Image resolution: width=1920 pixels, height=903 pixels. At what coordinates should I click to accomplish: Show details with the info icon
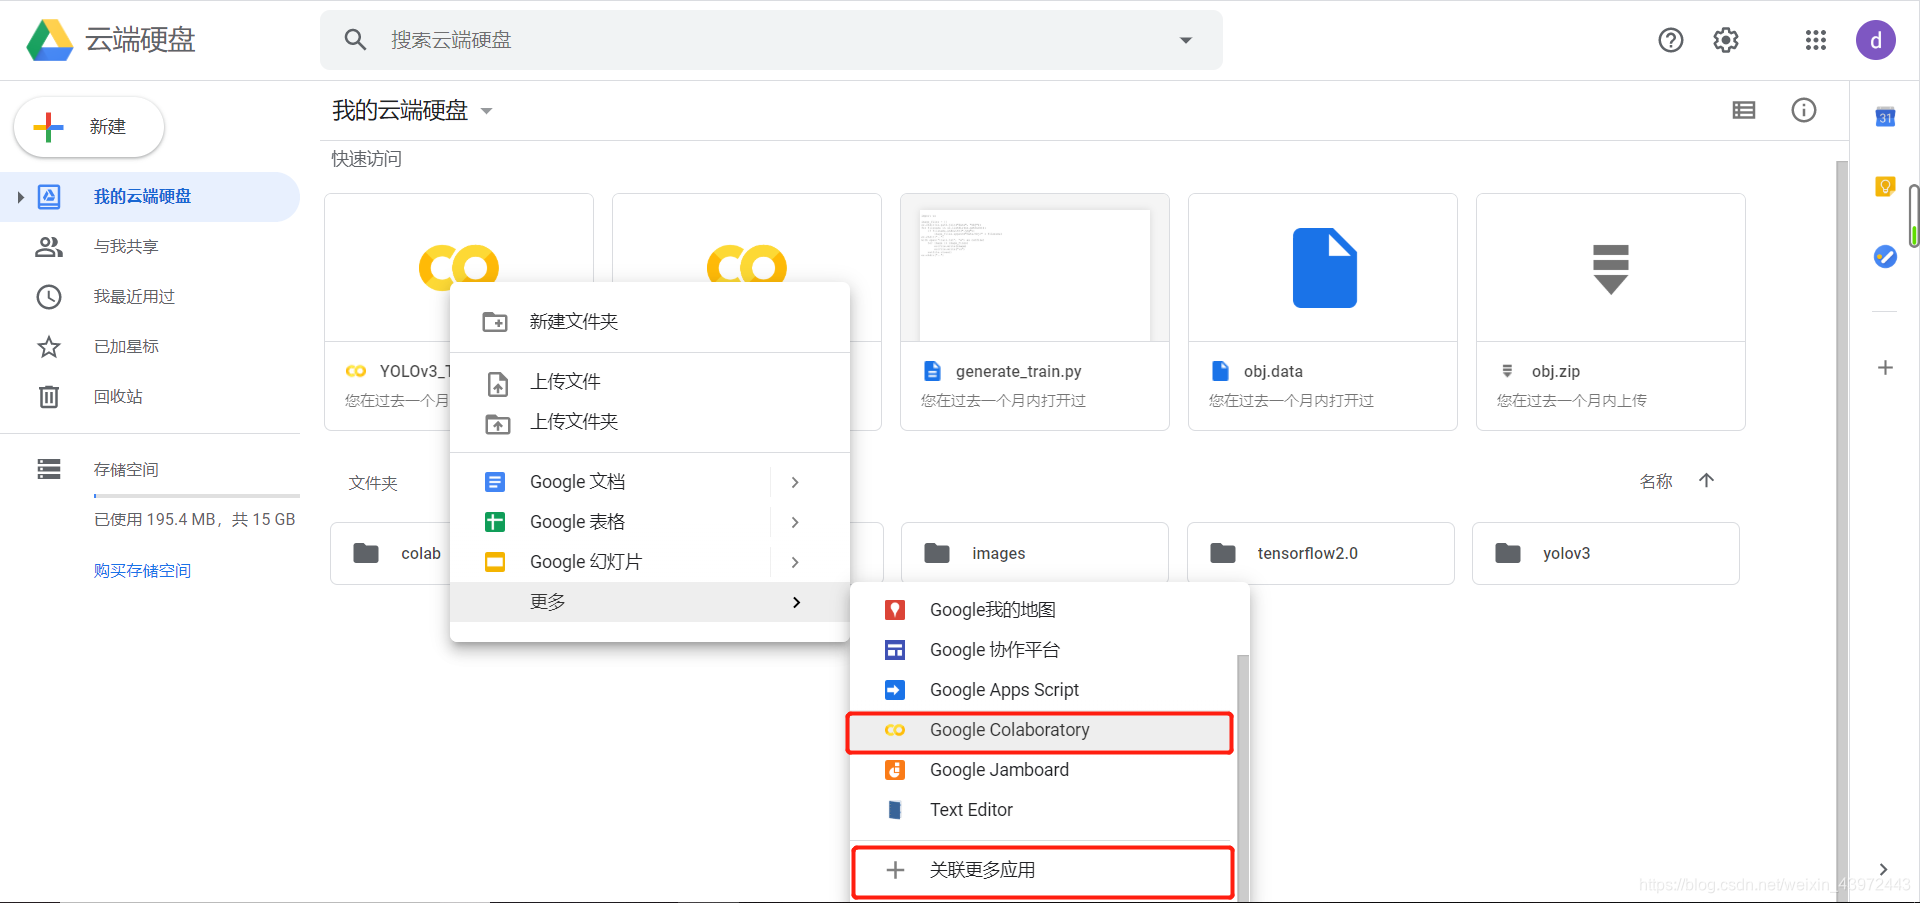[x=1804, y=110]
